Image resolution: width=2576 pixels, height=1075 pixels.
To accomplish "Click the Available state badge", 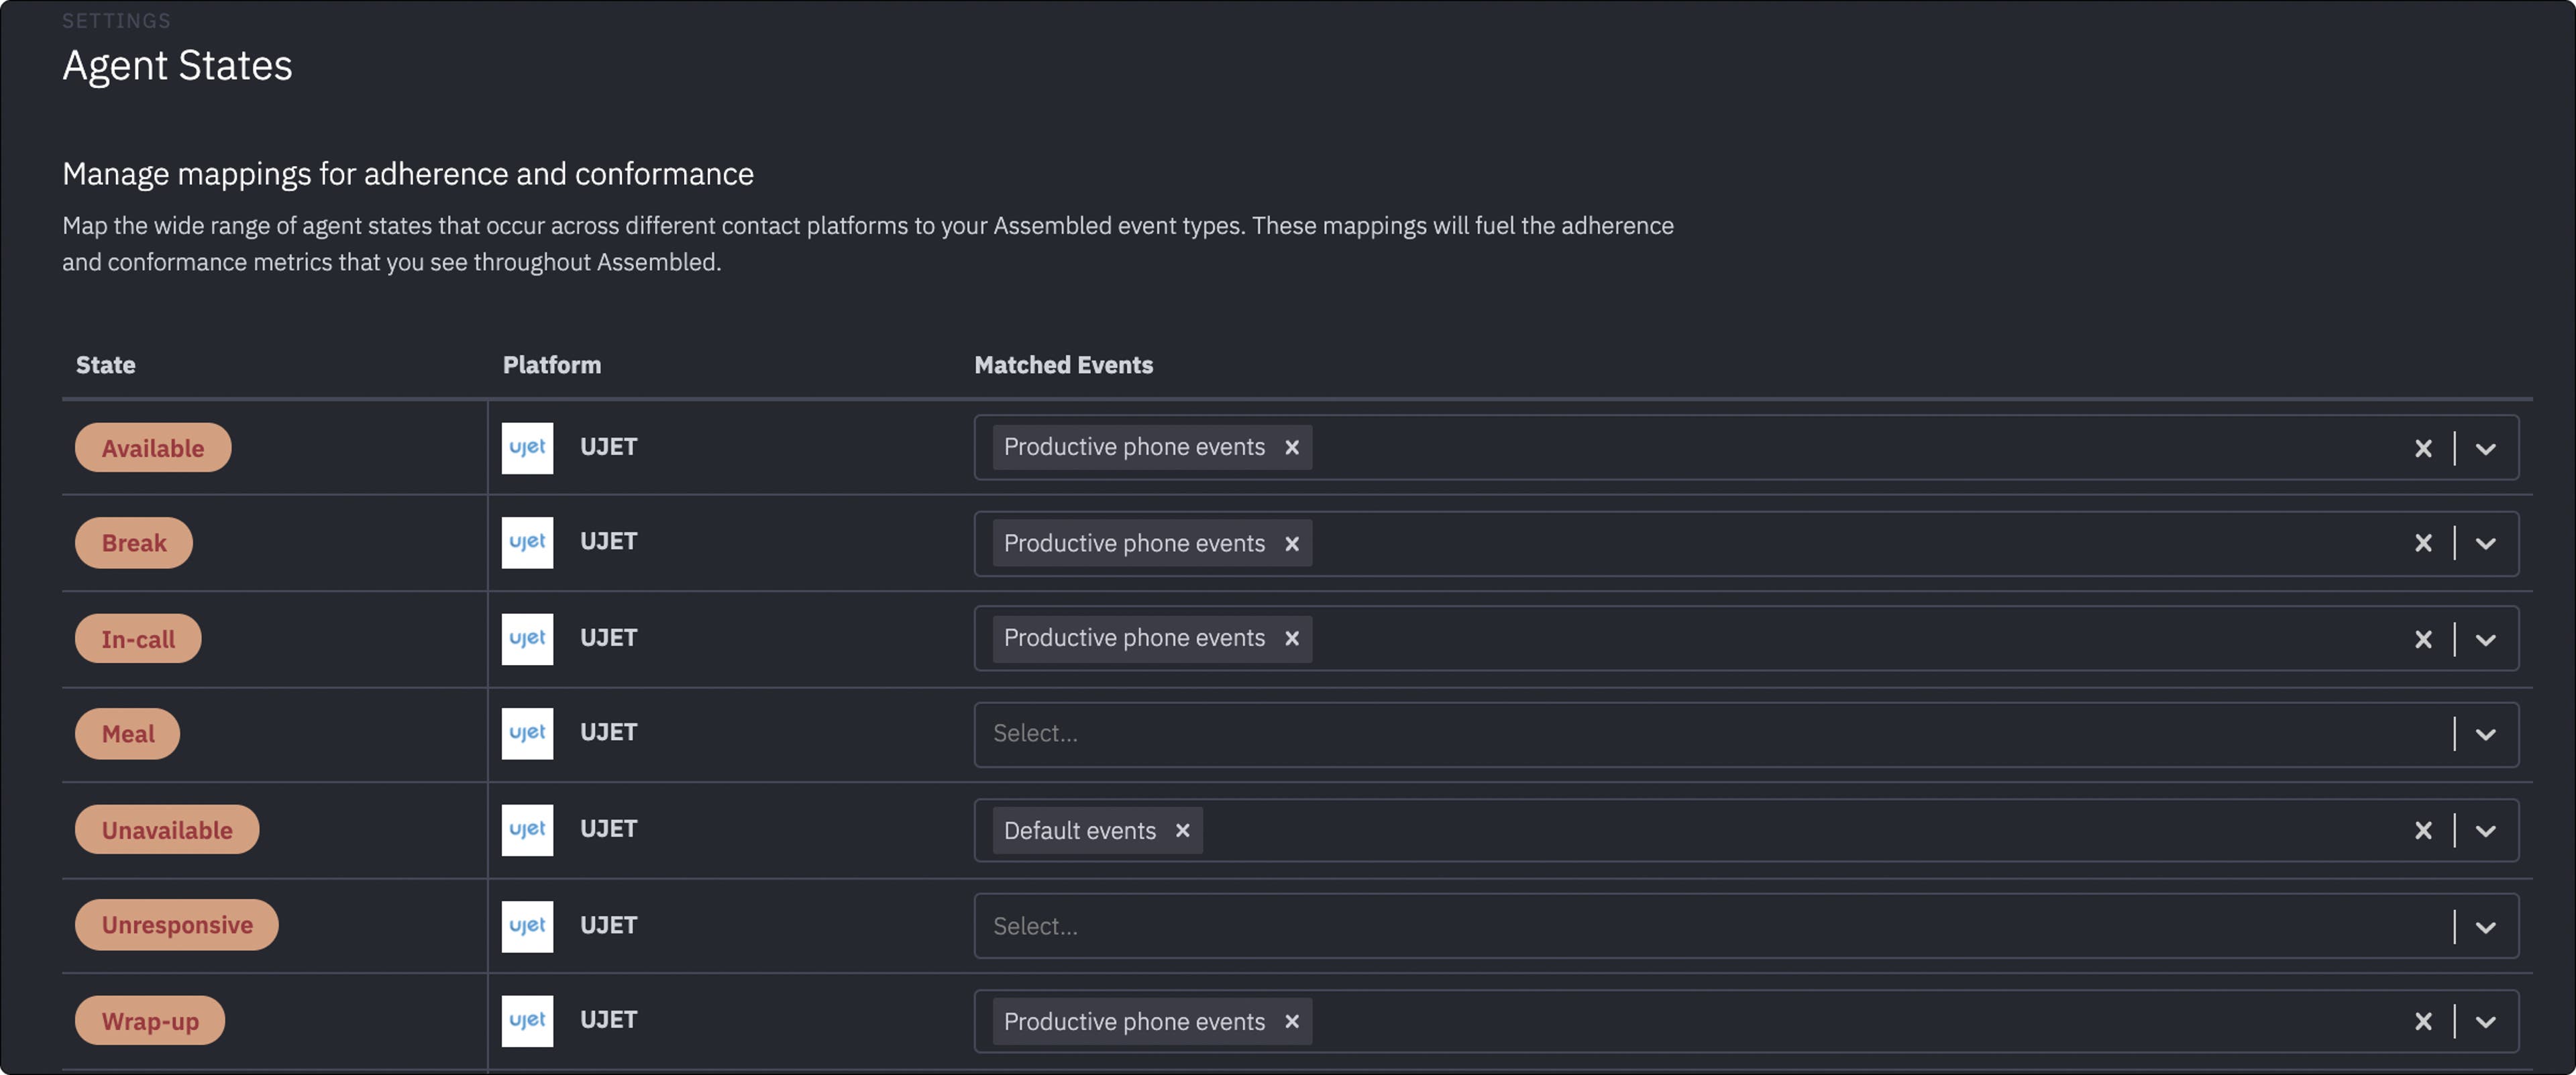I will [x=153, y=448].
